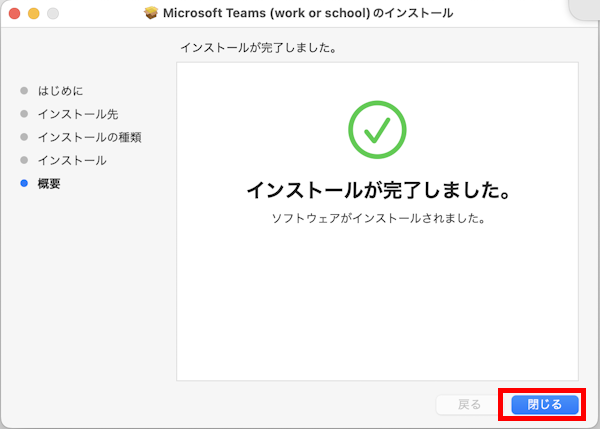Click the bullet beside インストール先

point(24,114)
